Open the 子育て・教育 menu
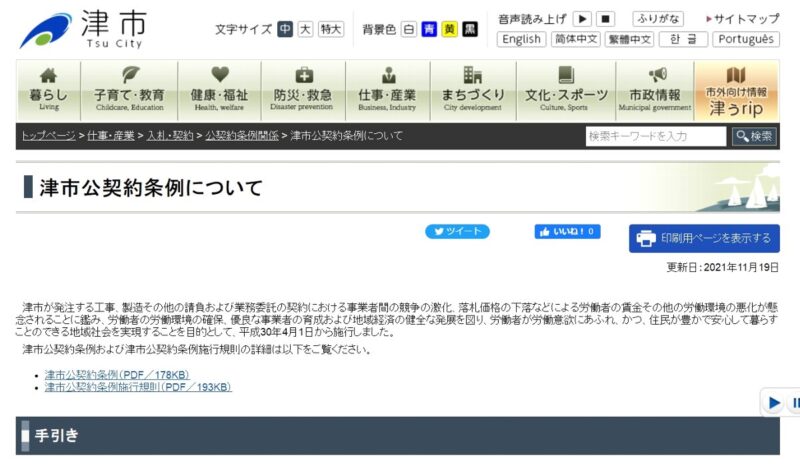Screen dimensions: 800x470 [x=130, y=90]
